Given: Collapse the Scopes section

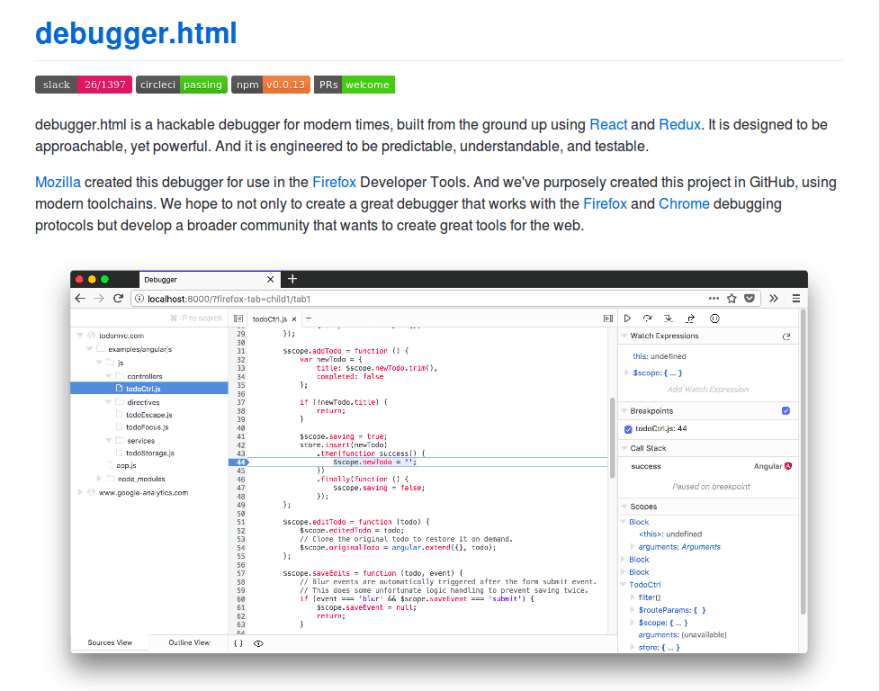Looking at the screenshot, I should (624, 506).
